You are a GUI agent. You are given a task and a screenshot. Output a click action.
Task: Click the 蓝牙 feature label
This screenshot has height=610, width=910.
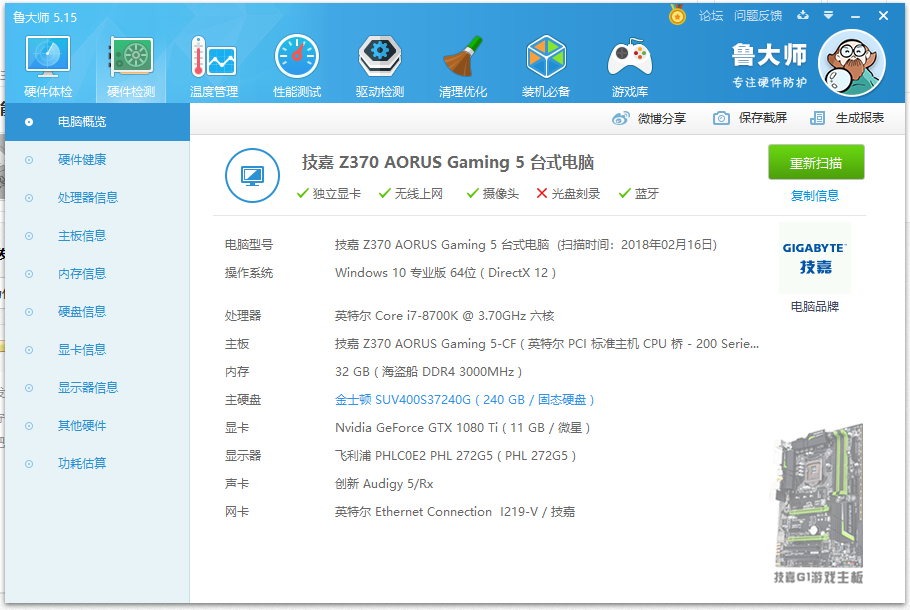point(639,194)
